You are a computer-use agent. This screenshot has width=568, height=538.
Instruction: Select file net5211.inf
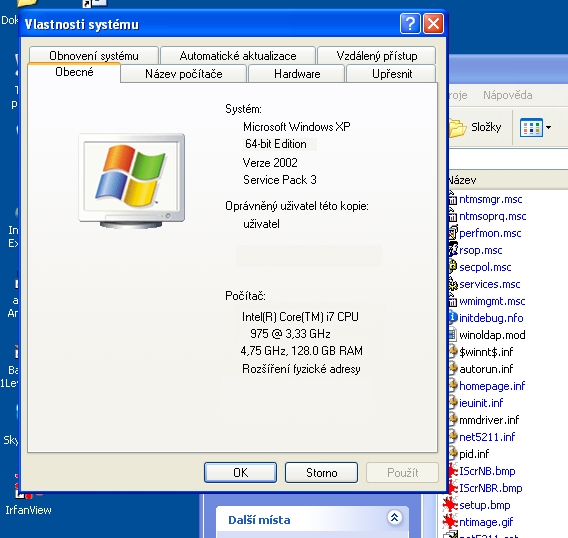(x=487, y=437)
